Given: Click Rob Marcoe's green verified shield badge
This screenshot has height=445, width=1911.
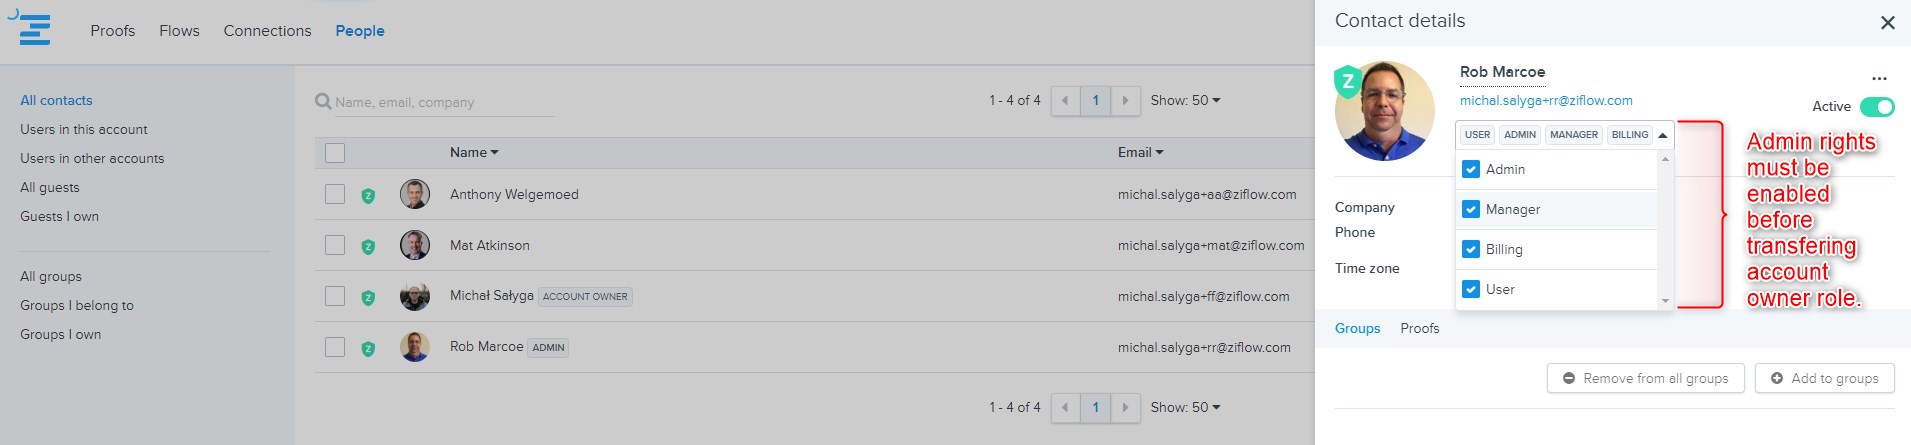Looking at the screenshot, I should coord(367,348).
